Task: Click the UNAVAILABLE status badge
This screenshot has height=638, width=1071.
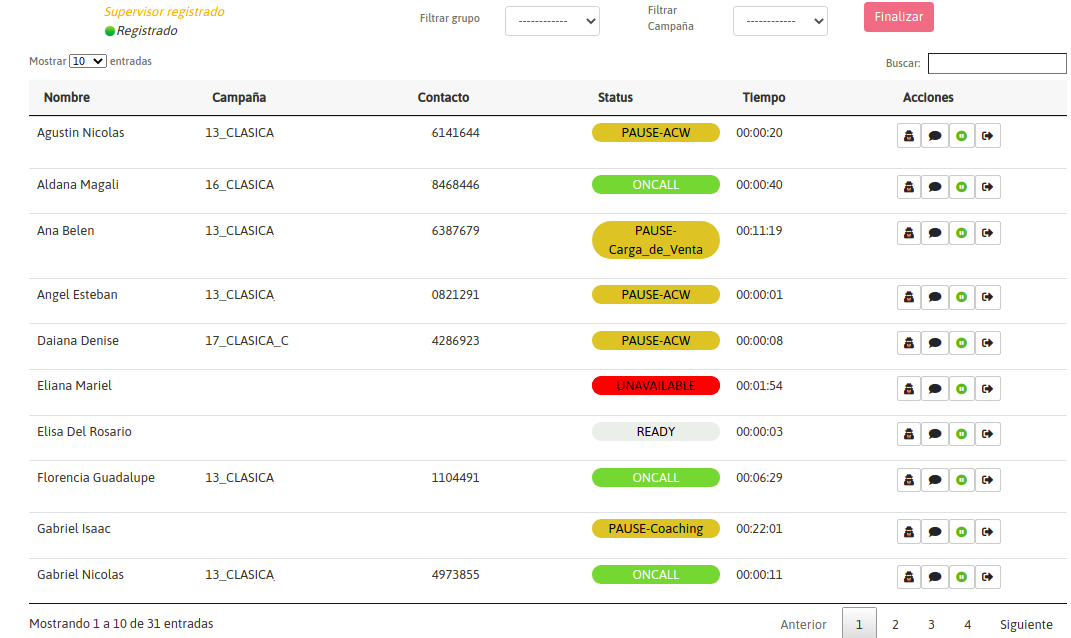Action: coord(656,386)
